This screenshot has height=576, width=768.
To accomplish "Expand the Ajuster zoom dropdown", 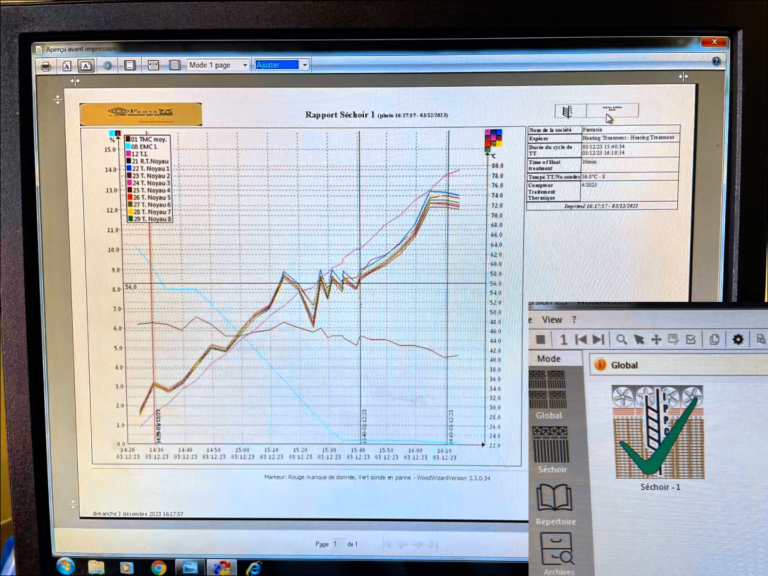I will [x=303, y=65].
